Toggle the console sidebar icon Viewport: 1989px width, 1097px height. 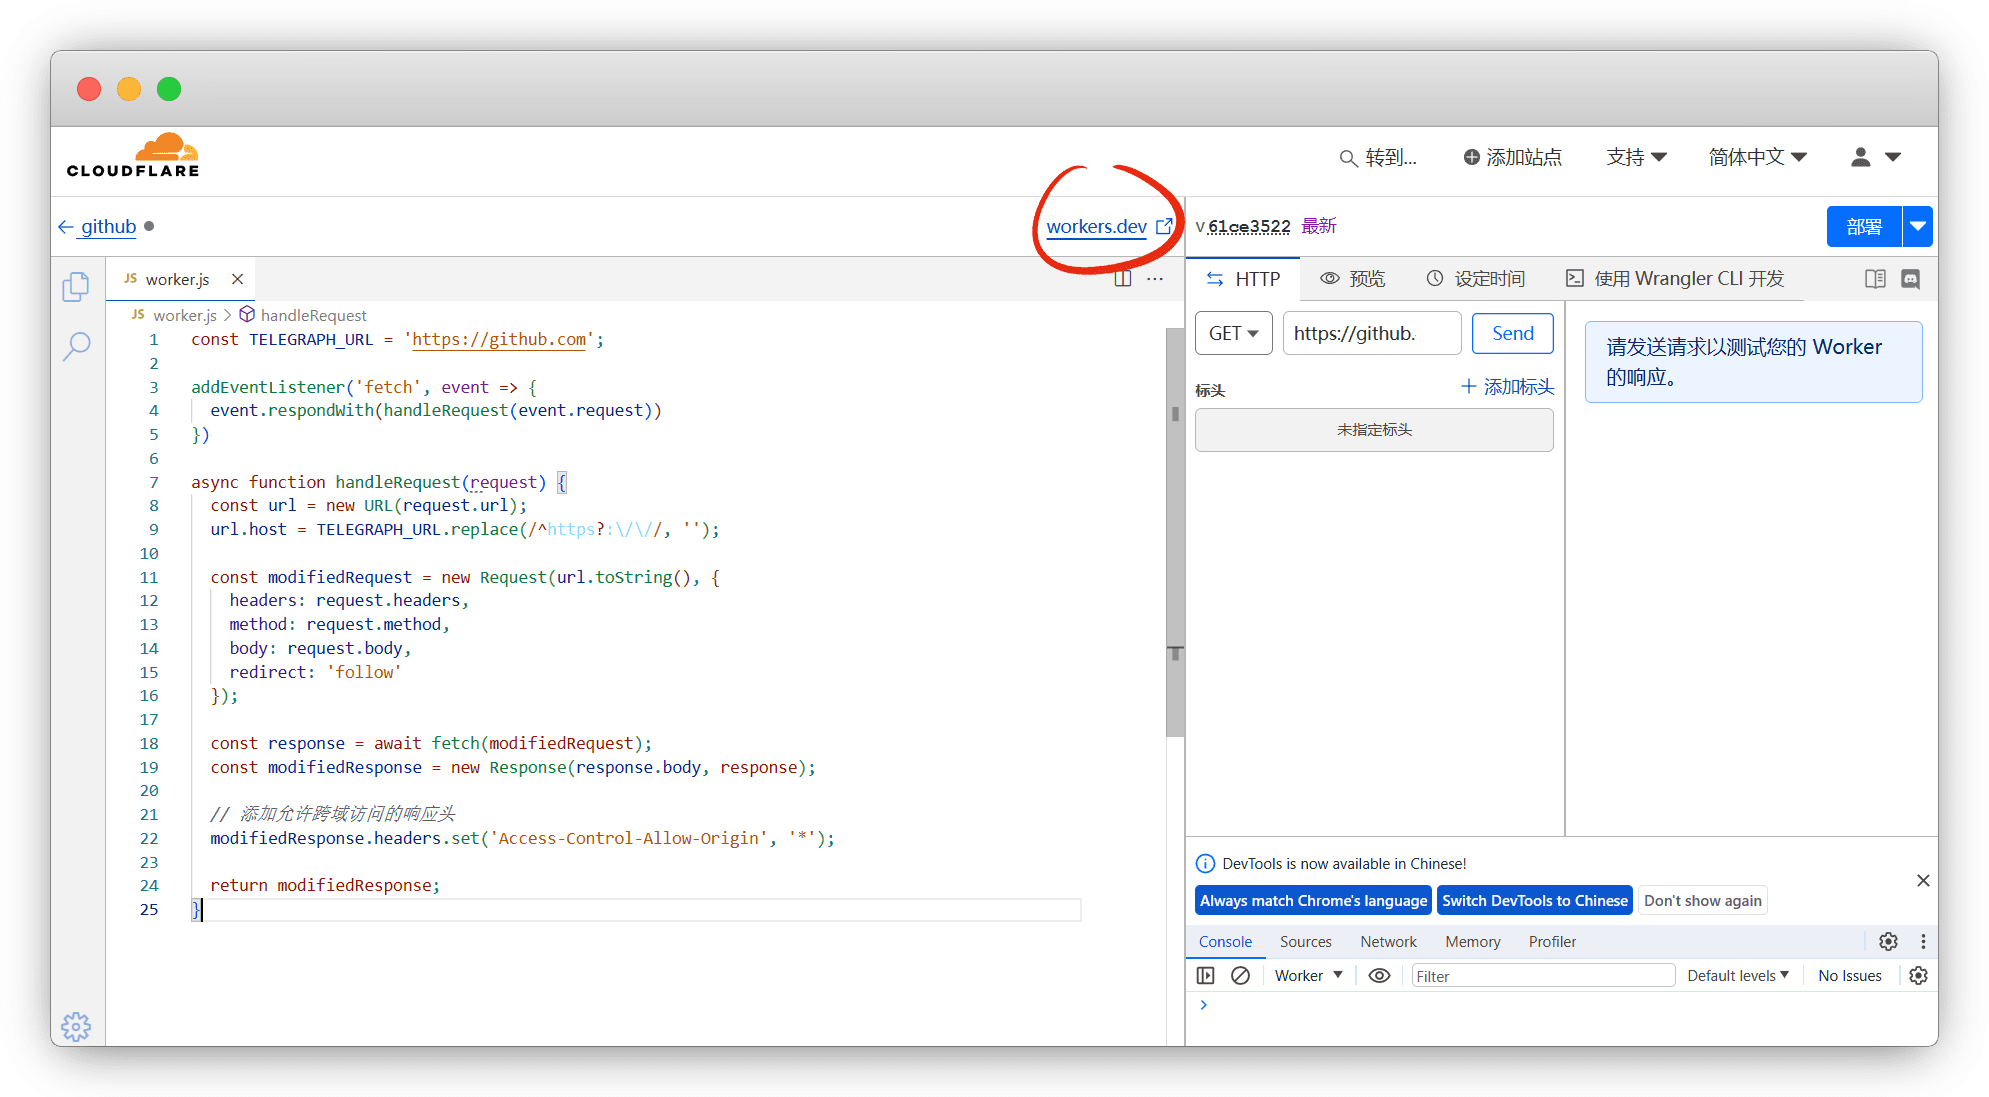click(x=1205, y=976)
